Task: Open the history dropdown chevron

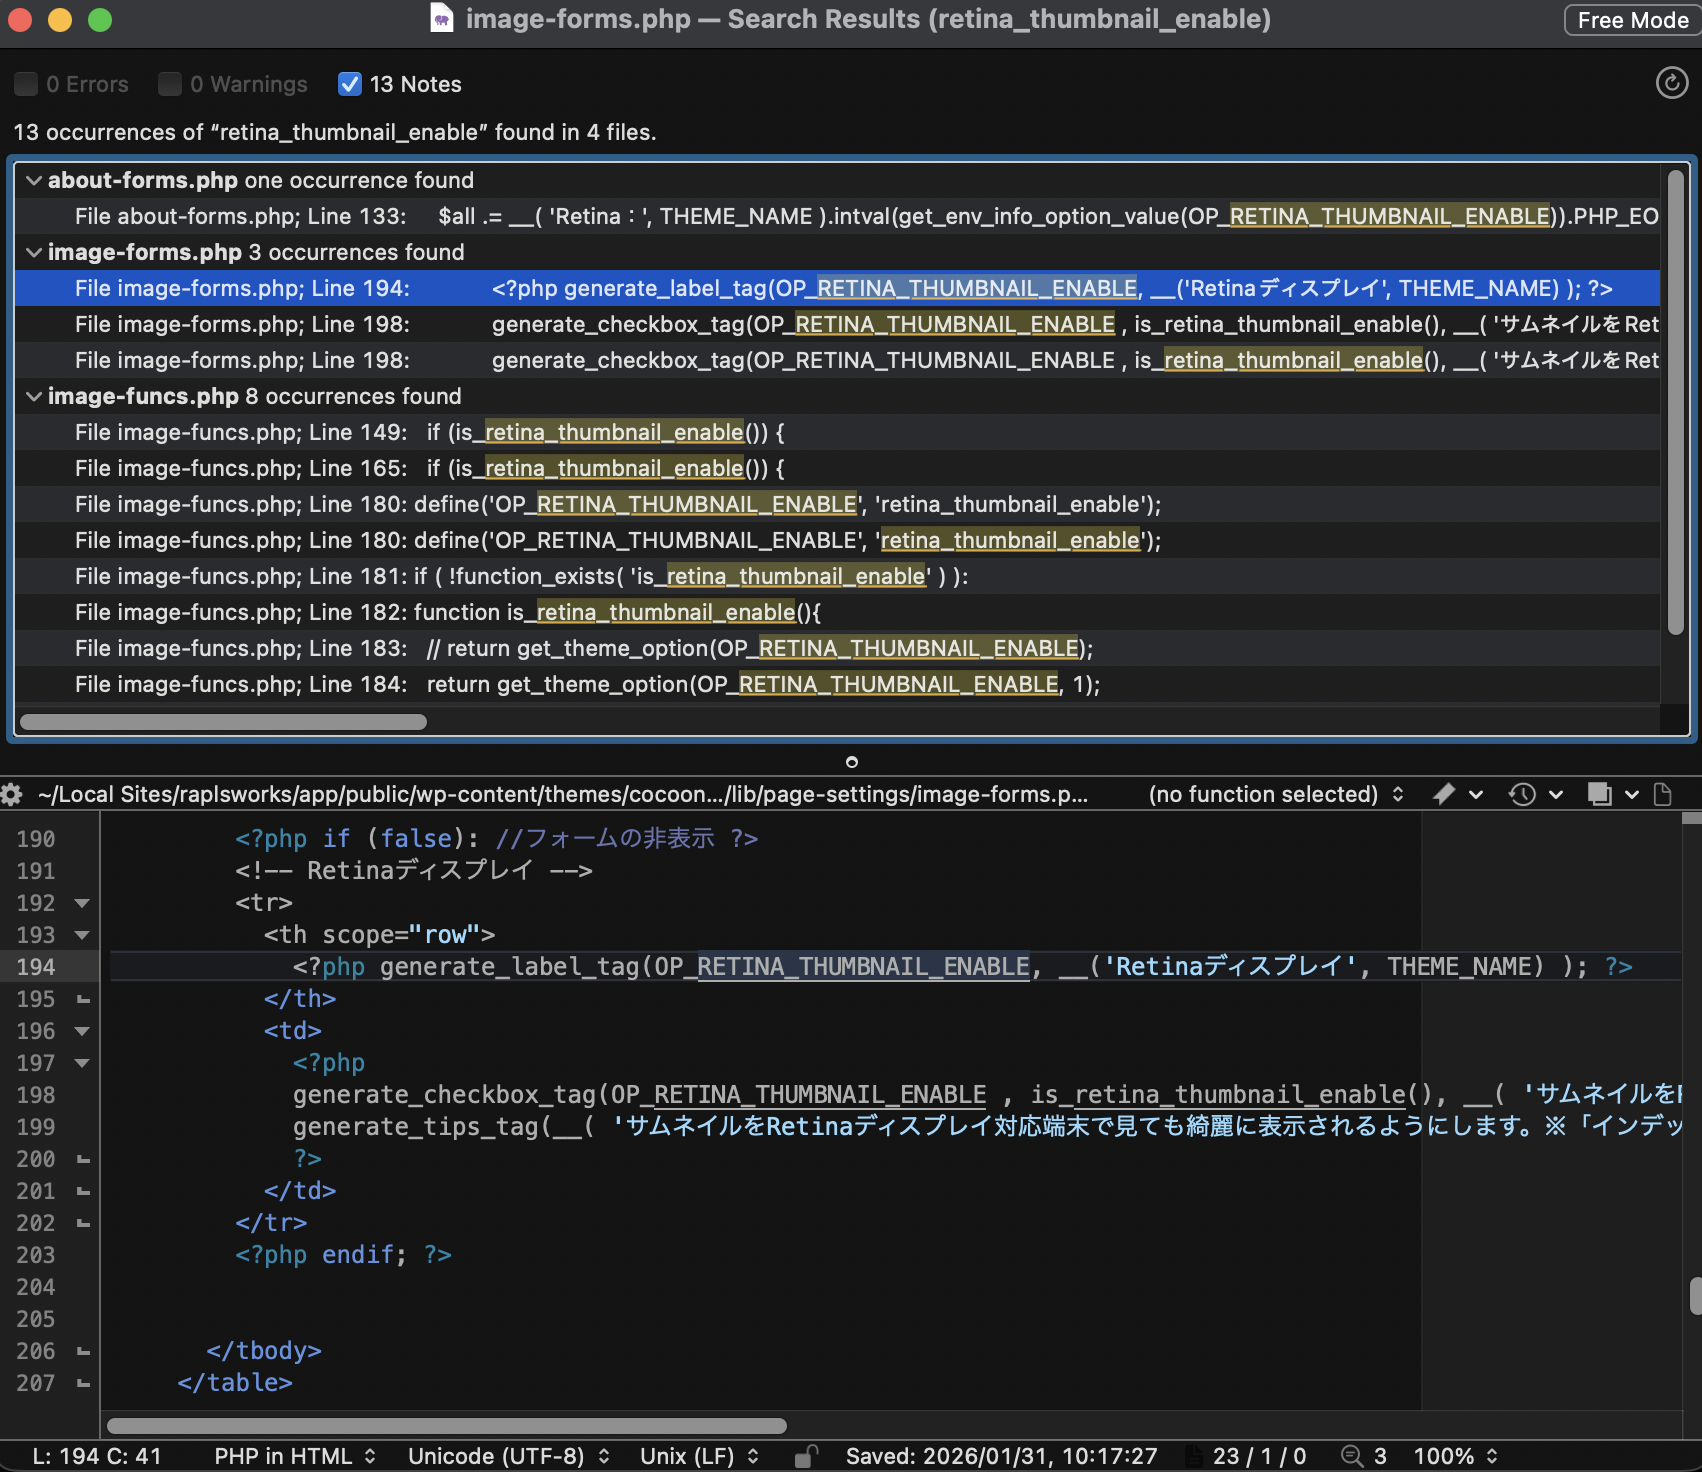Action: 1555,794
